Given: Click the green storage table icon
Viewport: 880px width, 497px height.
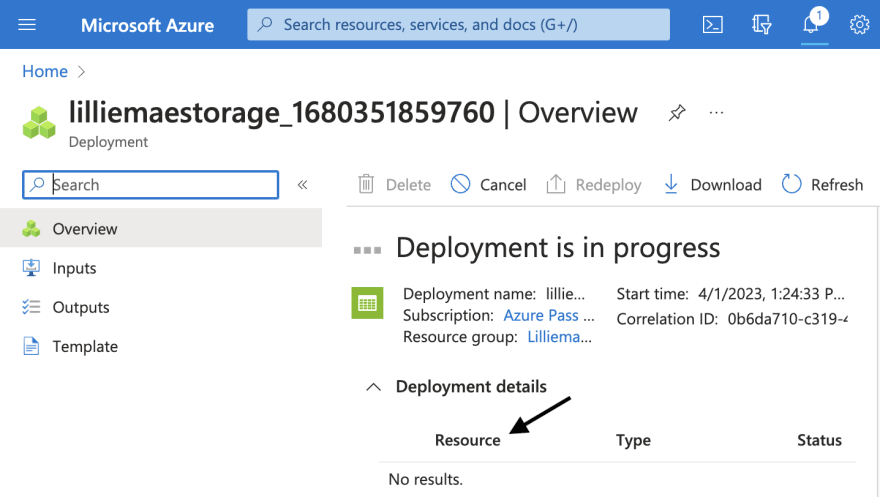Looking at the screenshot, I should [367, 303].
